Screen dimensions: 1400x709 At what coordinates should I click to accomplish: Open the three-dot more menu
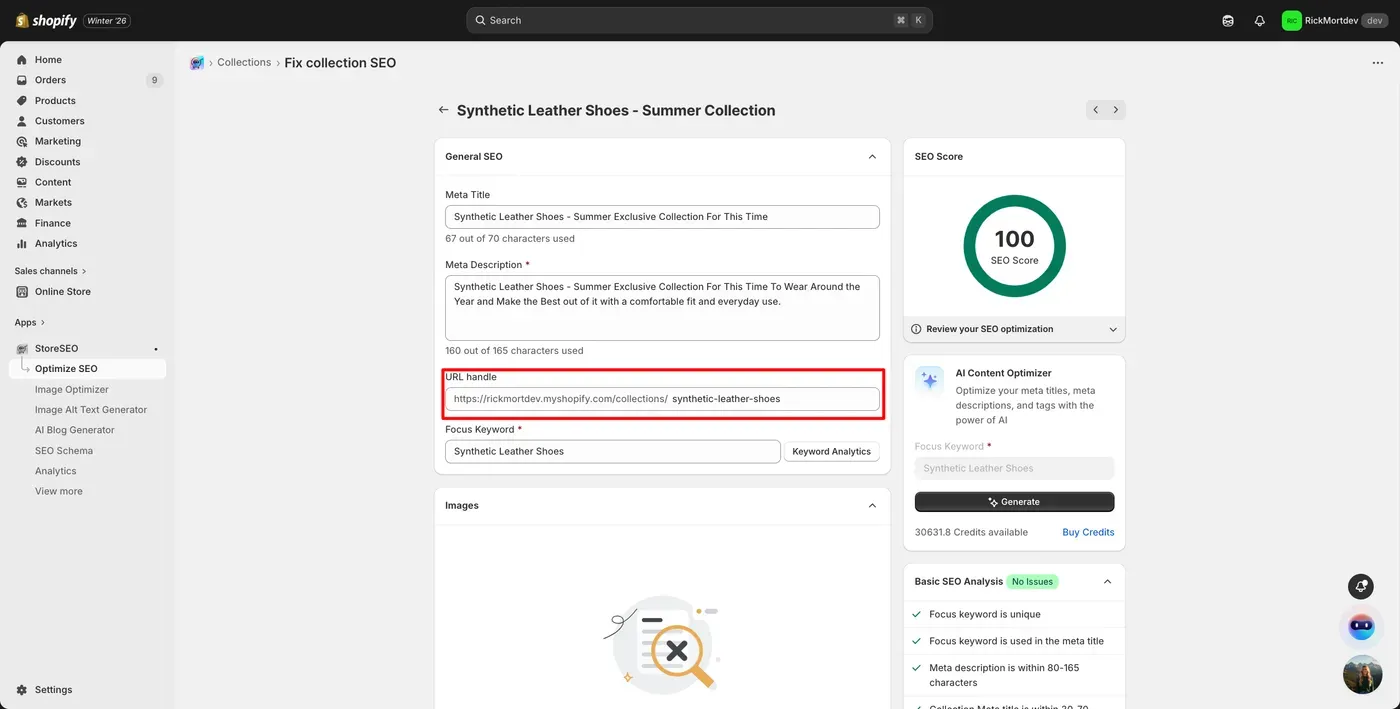coord(1378,63)
